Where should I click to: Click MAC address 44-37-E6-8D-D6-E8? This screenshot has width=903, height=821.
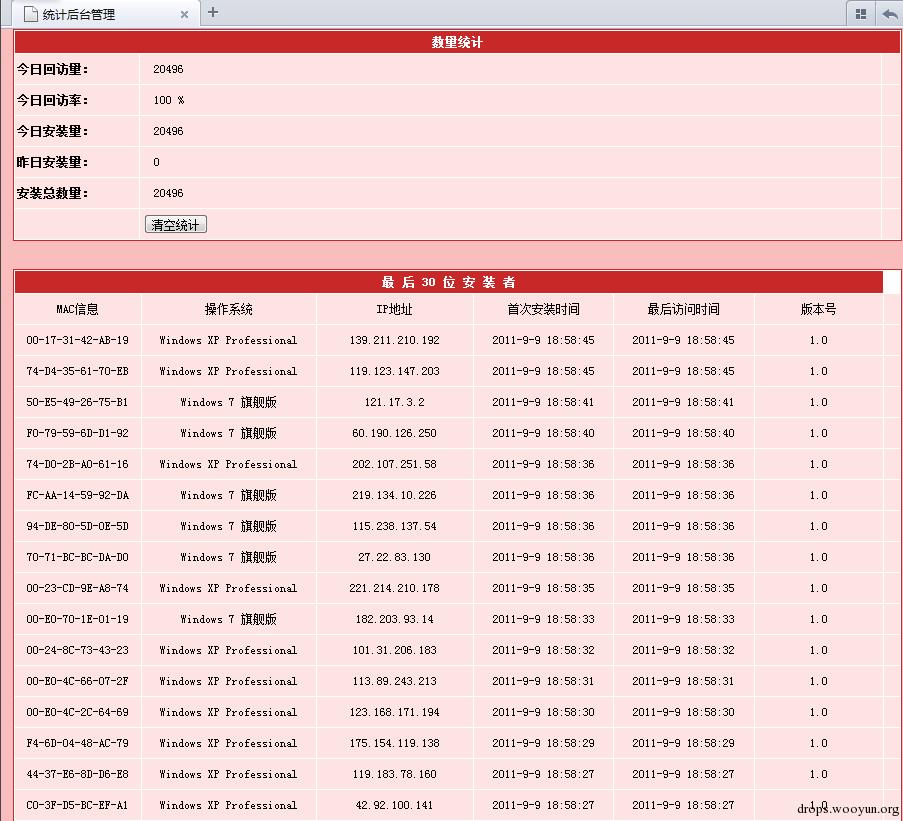[77, 774]
